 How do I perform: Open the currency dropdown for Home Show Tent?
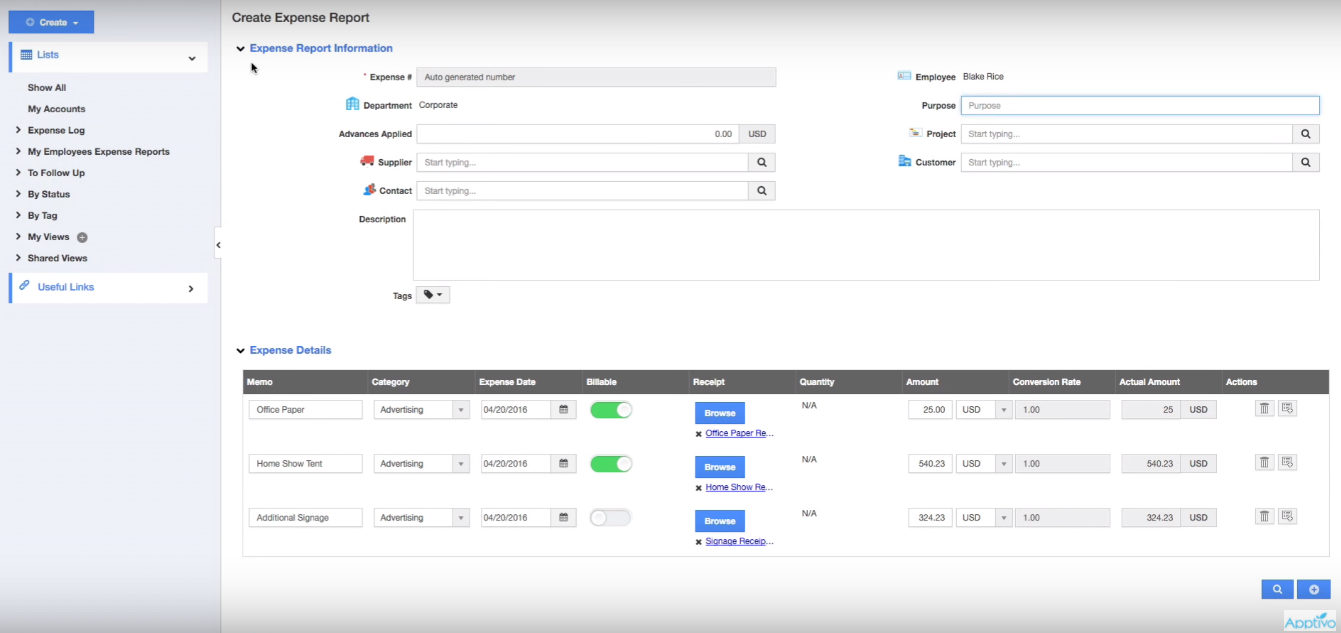[1005, 463]
